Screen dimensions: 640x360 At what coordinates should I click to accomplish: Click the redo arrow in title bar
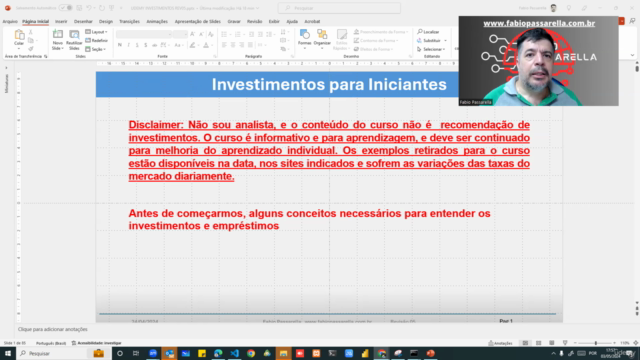pos(102,8)
